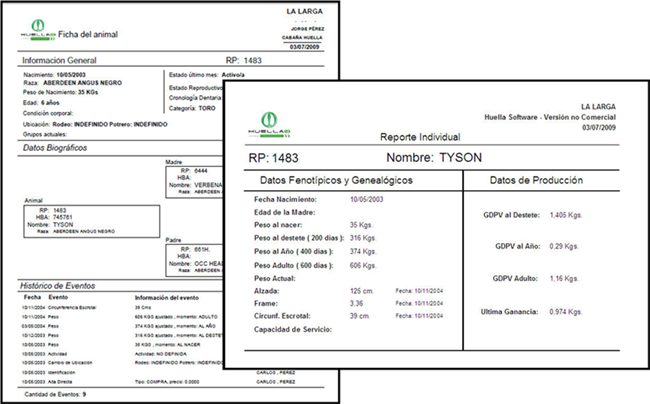Click large 'RP: 1483' in Reporte Individual
This screenshot has width=650, height=404.
click(274, 158)
